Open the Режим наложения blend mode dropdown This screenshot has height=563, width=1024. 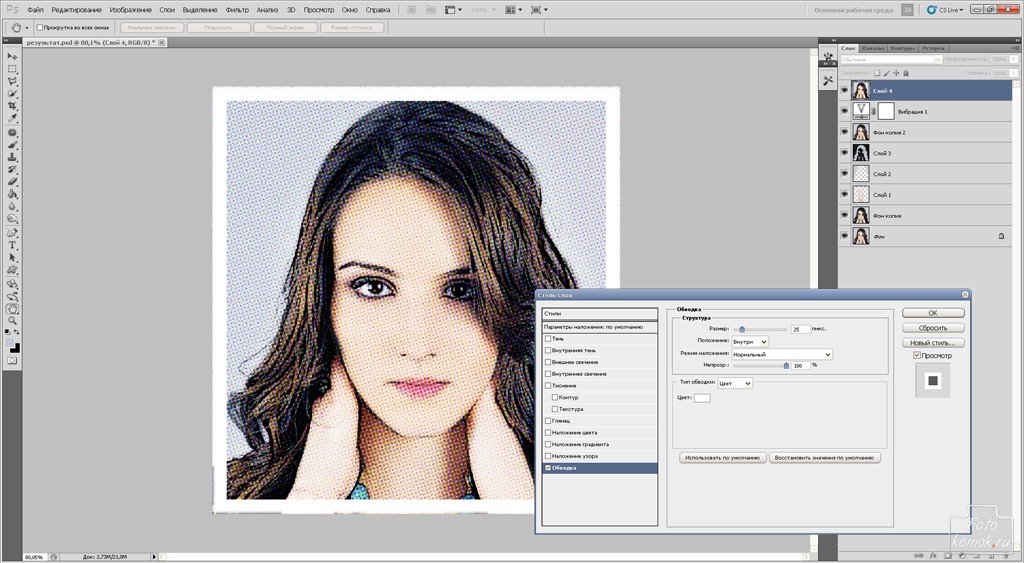781,354
